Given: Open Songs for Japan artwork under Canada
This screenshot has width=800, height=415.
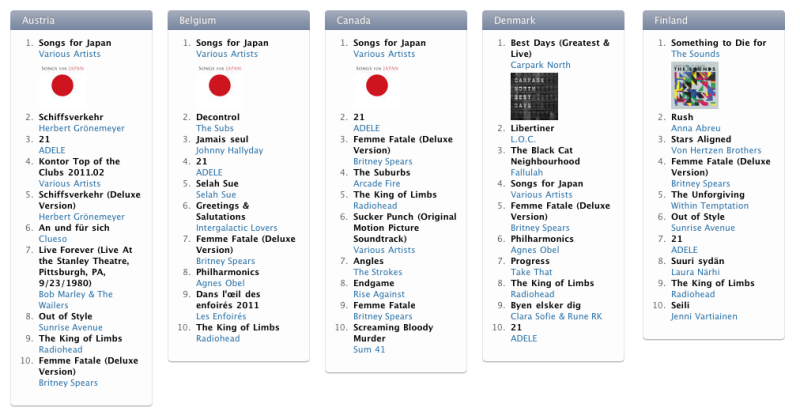Looking at the screenshot, I should (x=377, y=85).
